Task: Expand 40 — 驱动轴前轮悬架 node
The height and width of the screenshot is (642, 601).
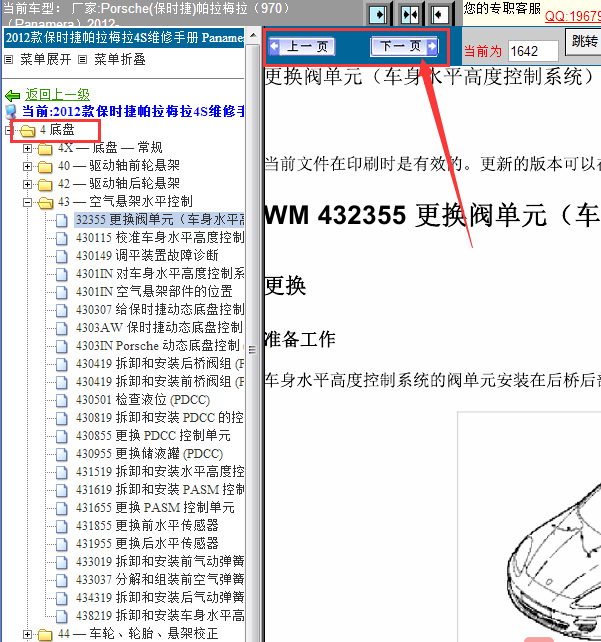Action: tap(27, 166)
